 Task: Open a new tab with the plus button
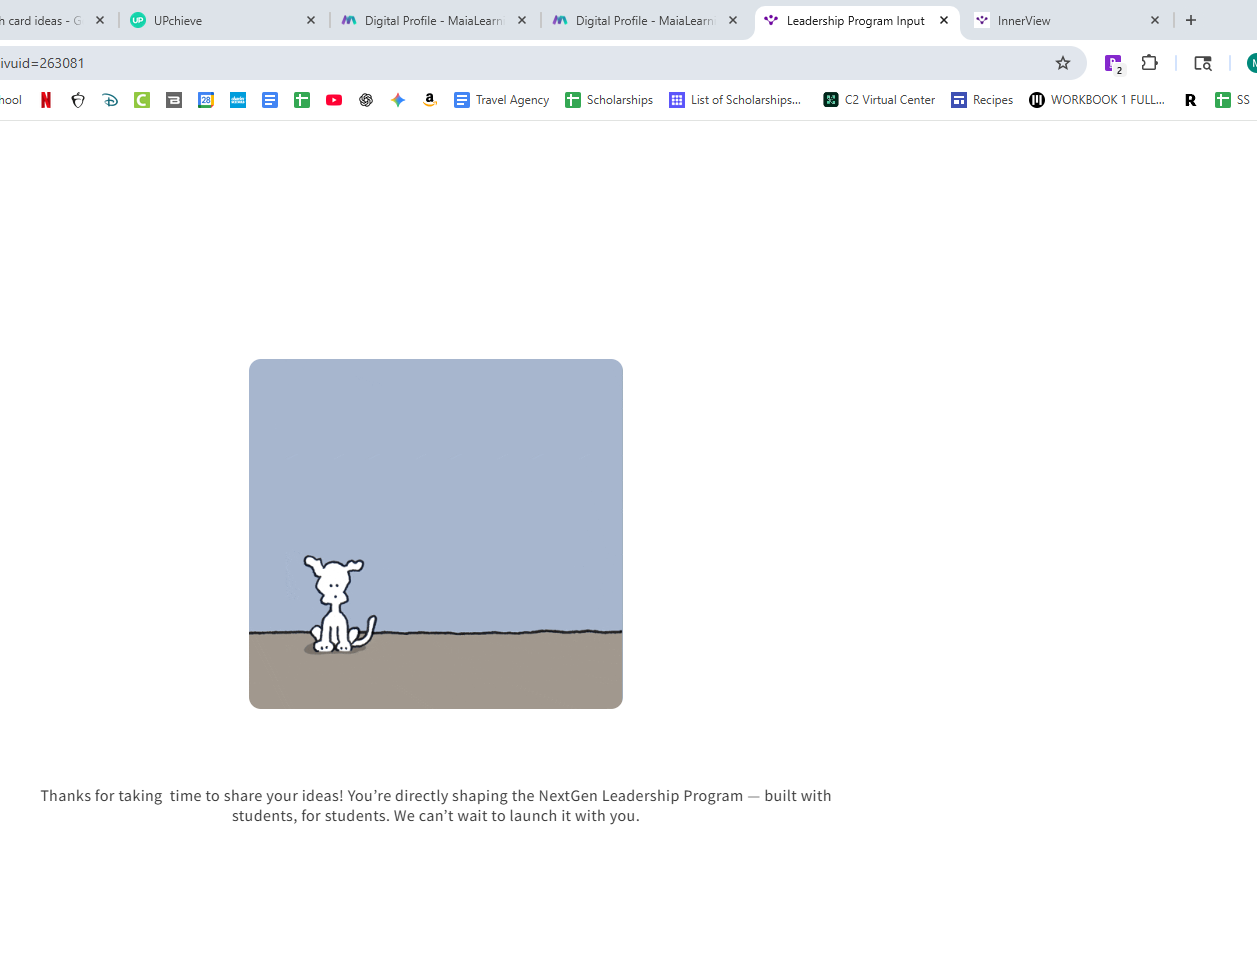click(1191, 20)
